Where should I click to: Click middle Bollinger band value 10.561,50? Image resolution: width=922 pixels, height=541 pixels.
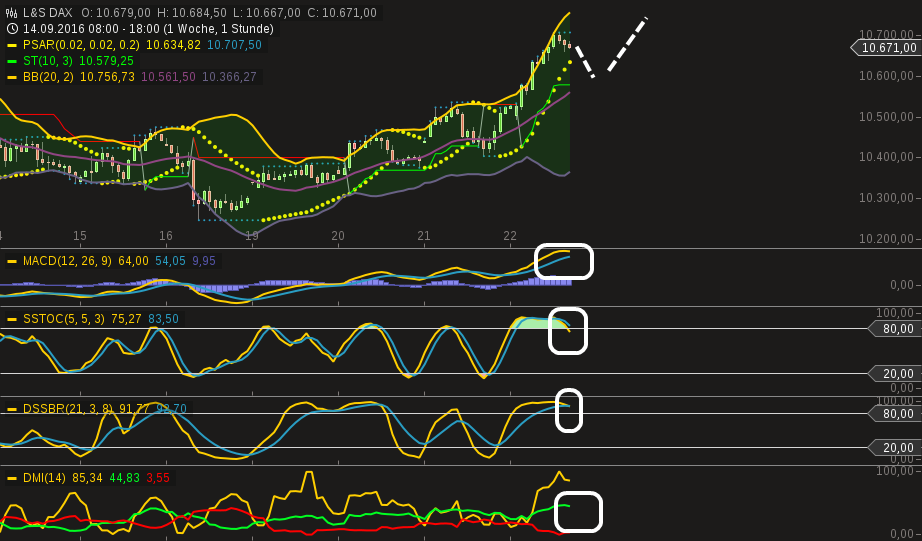tap(168, 76)
